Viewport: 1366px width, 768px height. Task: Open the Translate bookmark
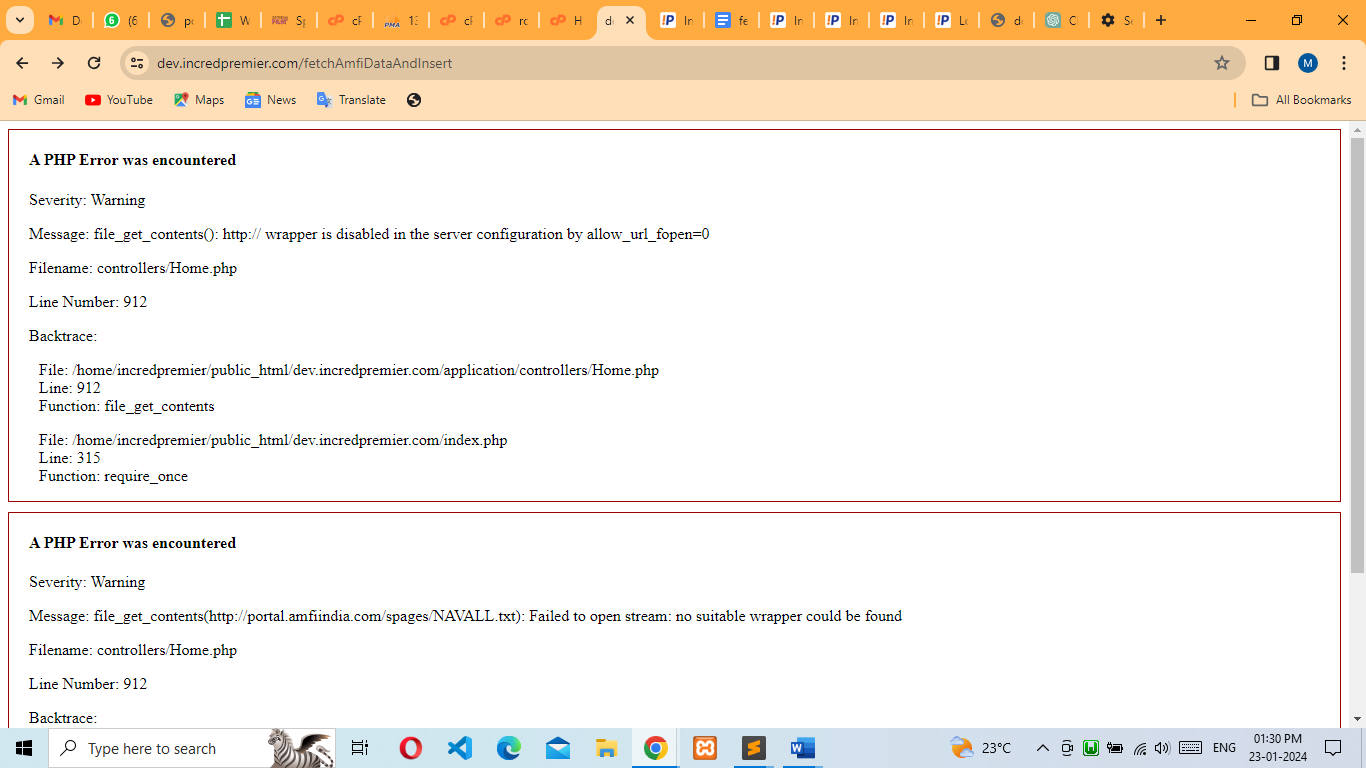pyautogui.click(x=351, y=100)
